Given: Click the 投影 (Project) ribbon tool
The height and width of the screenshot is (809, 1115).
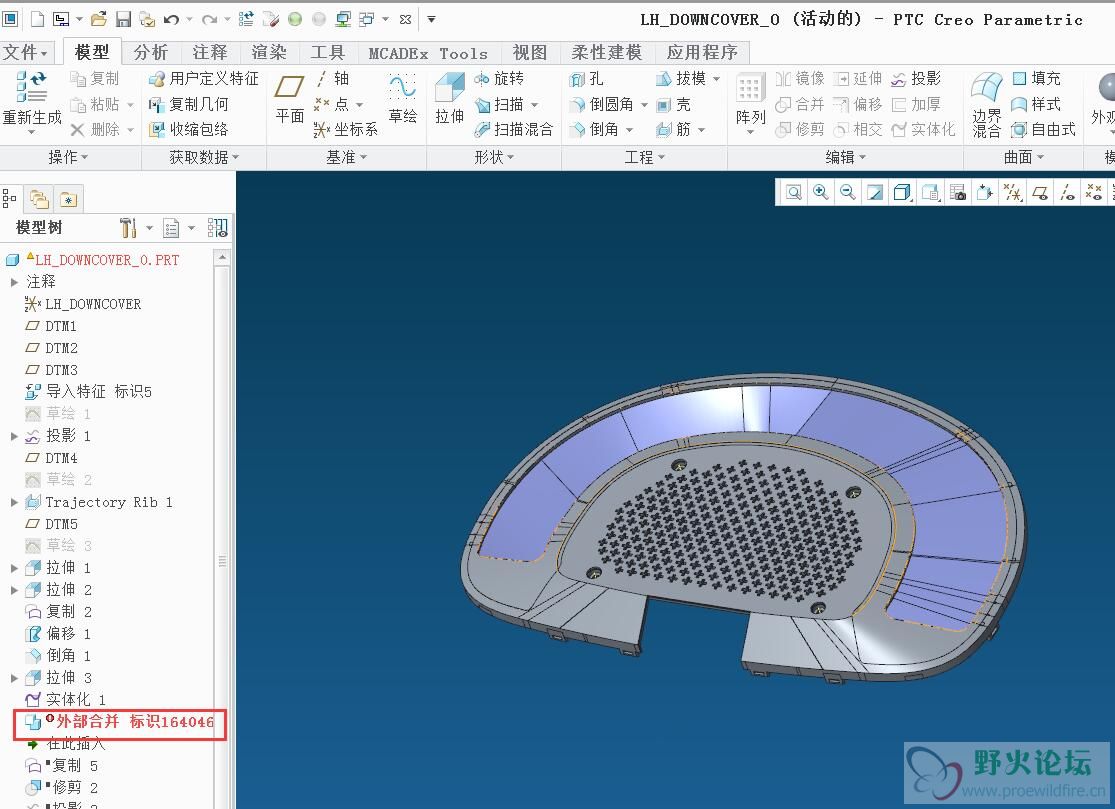Looking at the screenshot, I should pyautogui.click(x=916, y=78).
